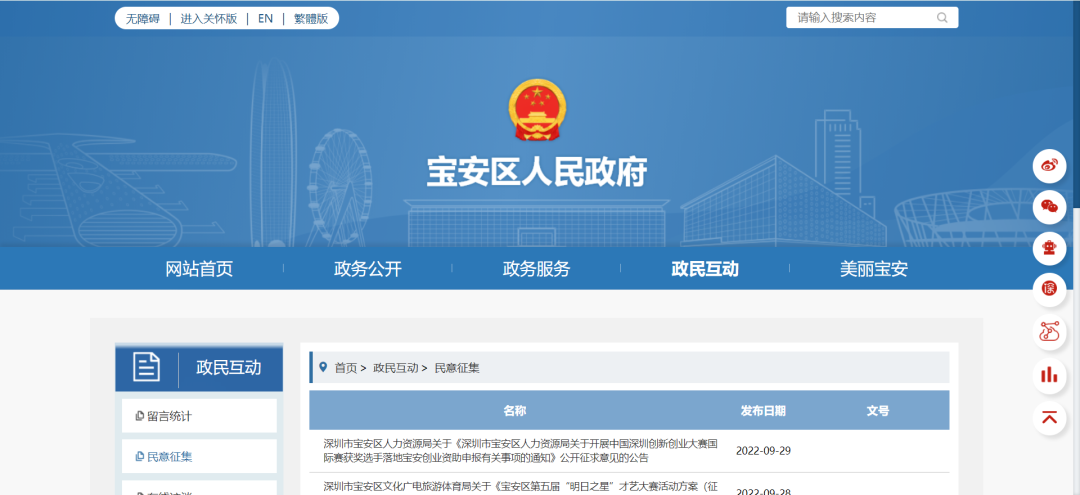
Task: Click the location pin icon in breadcrumb
Action: [323, 367]
